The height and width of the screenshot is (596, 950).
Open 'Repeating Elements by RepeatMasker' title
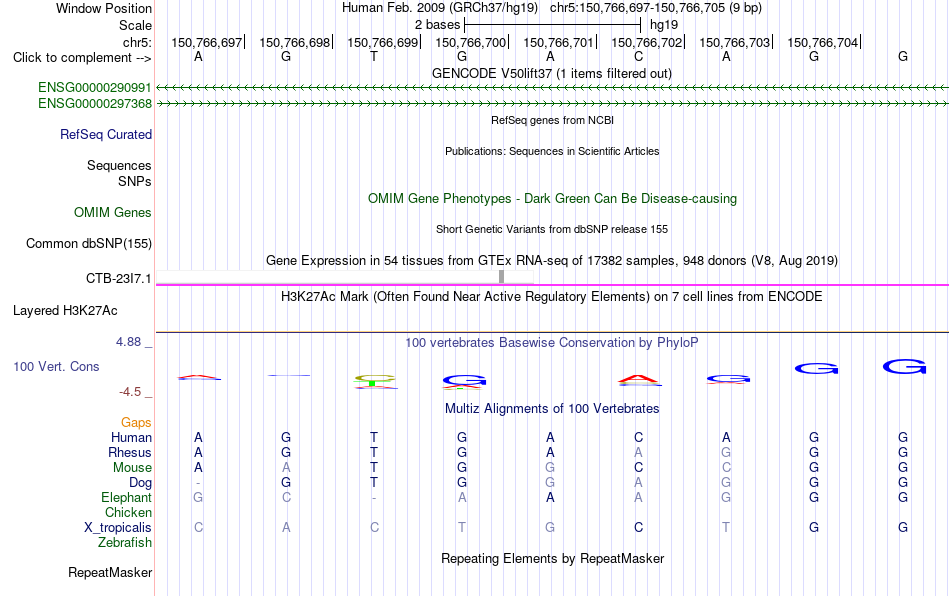click(x=552, y=558)
